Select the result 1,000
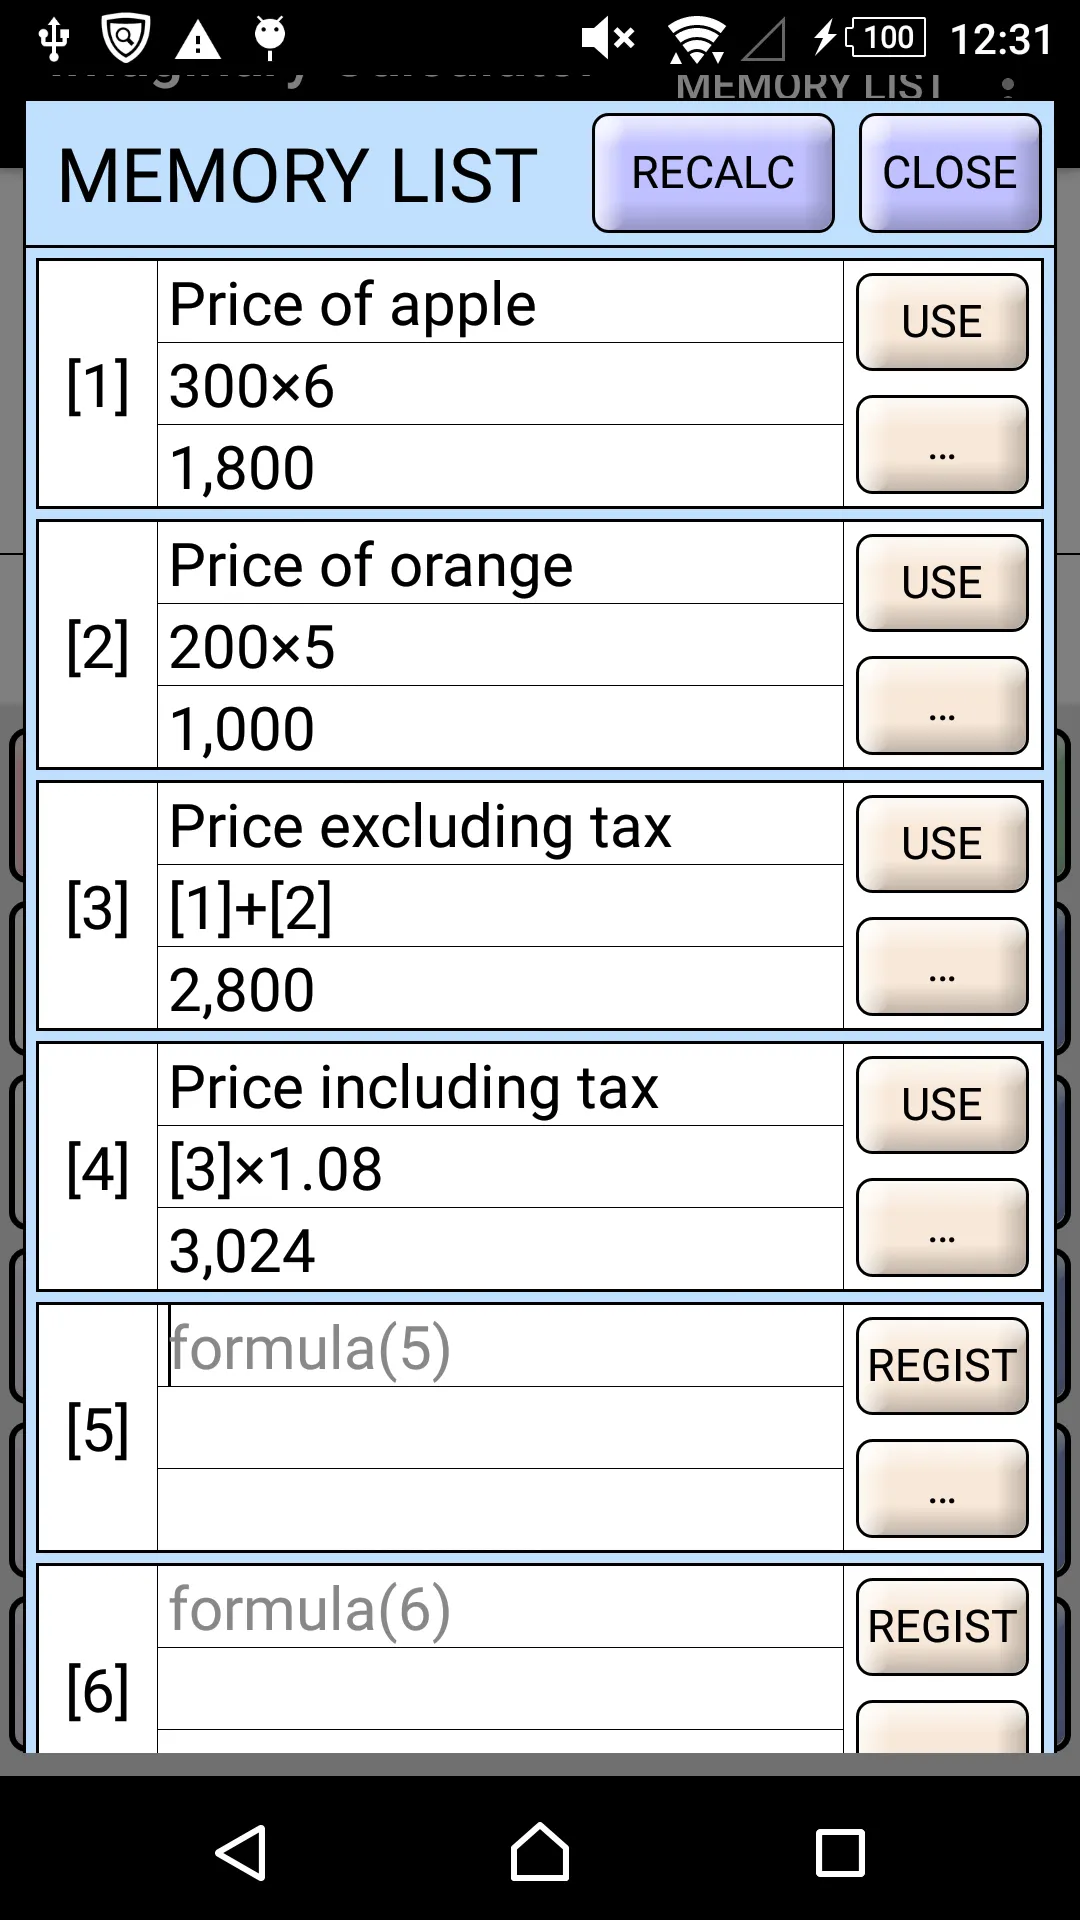 242,729
